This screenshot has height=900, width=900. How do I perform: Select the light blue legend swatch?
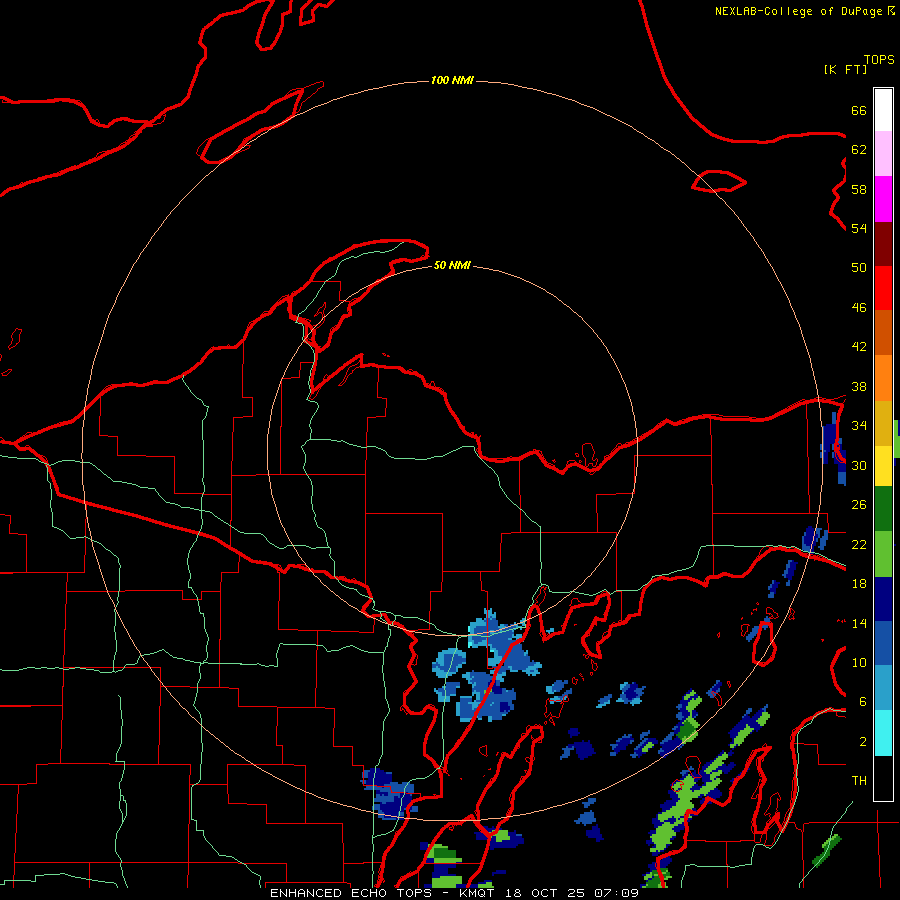coord(883,688)
